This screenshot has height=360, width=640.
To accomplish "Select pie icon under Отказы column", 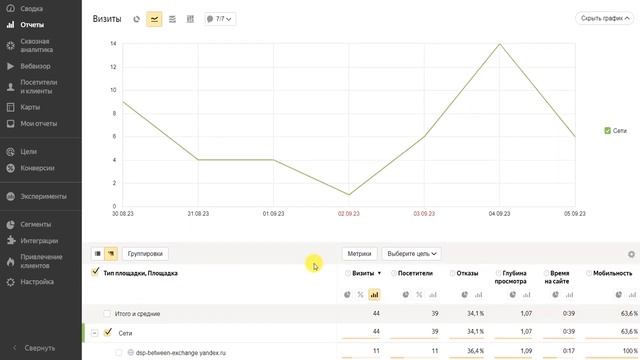I will [x=464, y=295].
